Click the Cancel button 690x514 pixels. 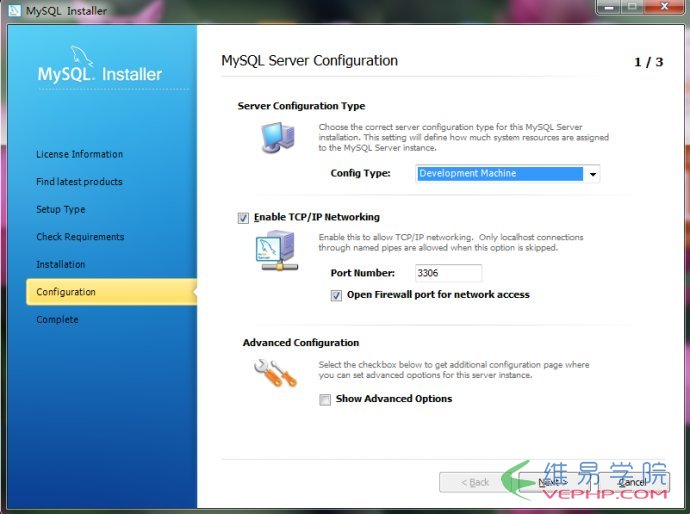[632, 482]
